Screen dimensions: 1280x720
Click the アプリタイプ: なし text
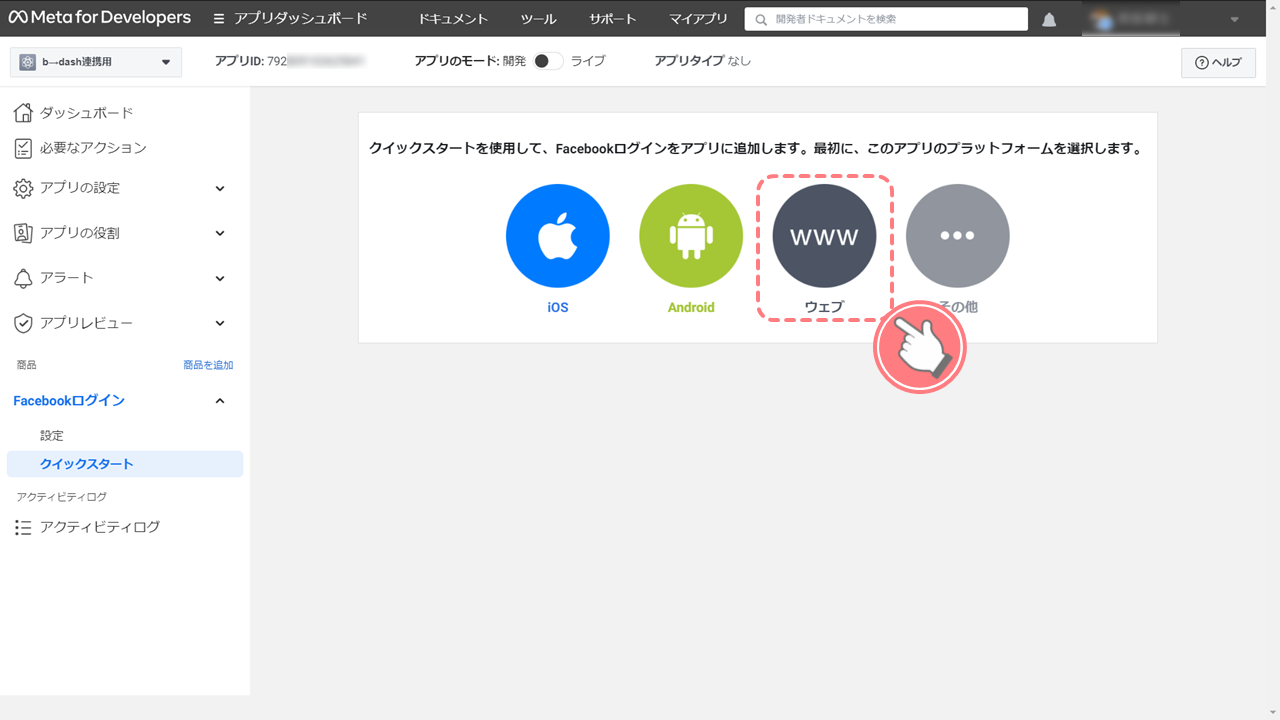pyautogui.click(x=703, y=61)
